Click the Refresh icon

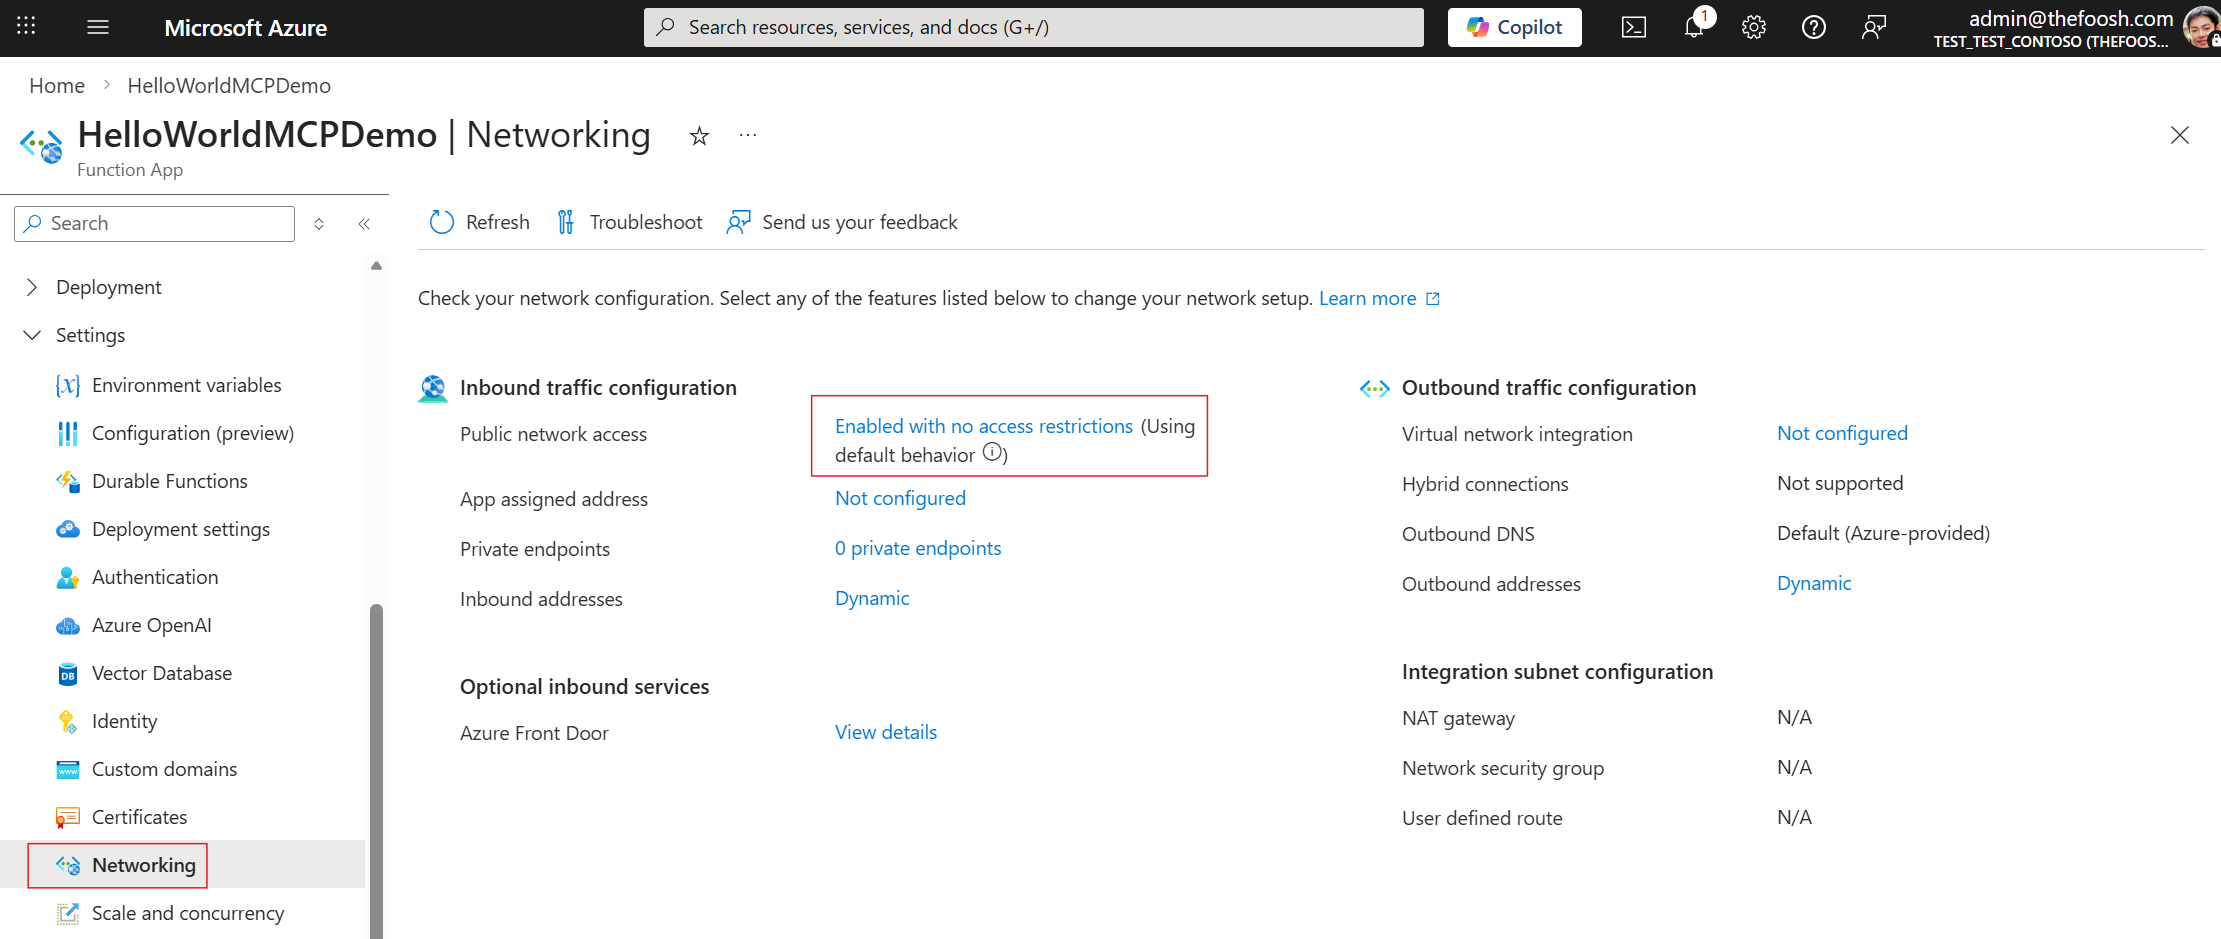tap(442, 222)
